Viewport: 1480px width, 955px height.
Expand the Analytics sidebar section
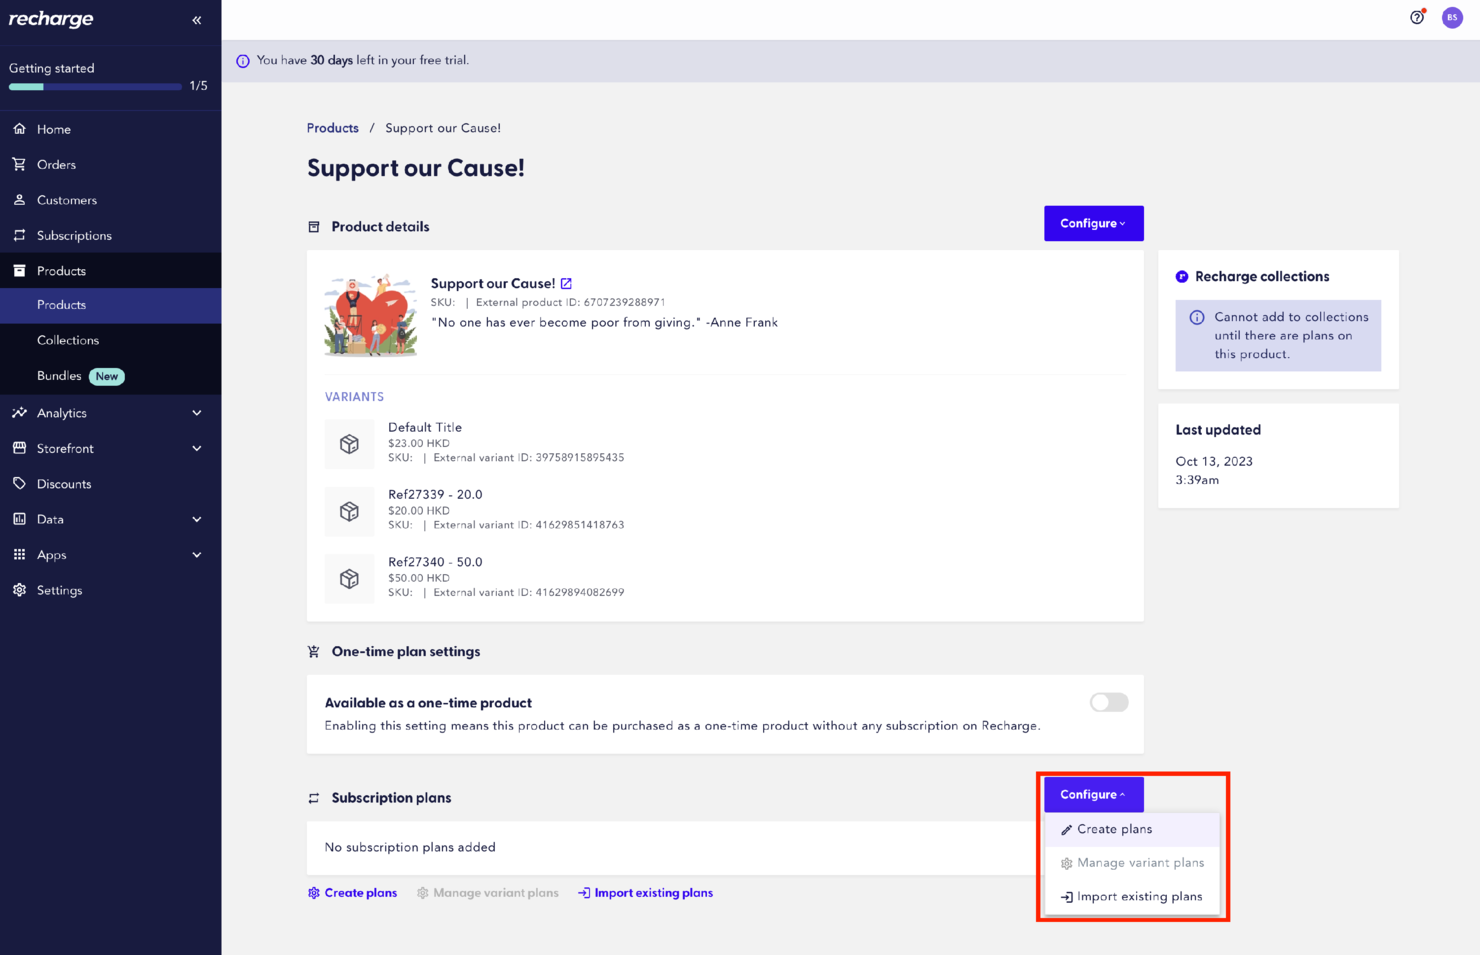point(110,413)
